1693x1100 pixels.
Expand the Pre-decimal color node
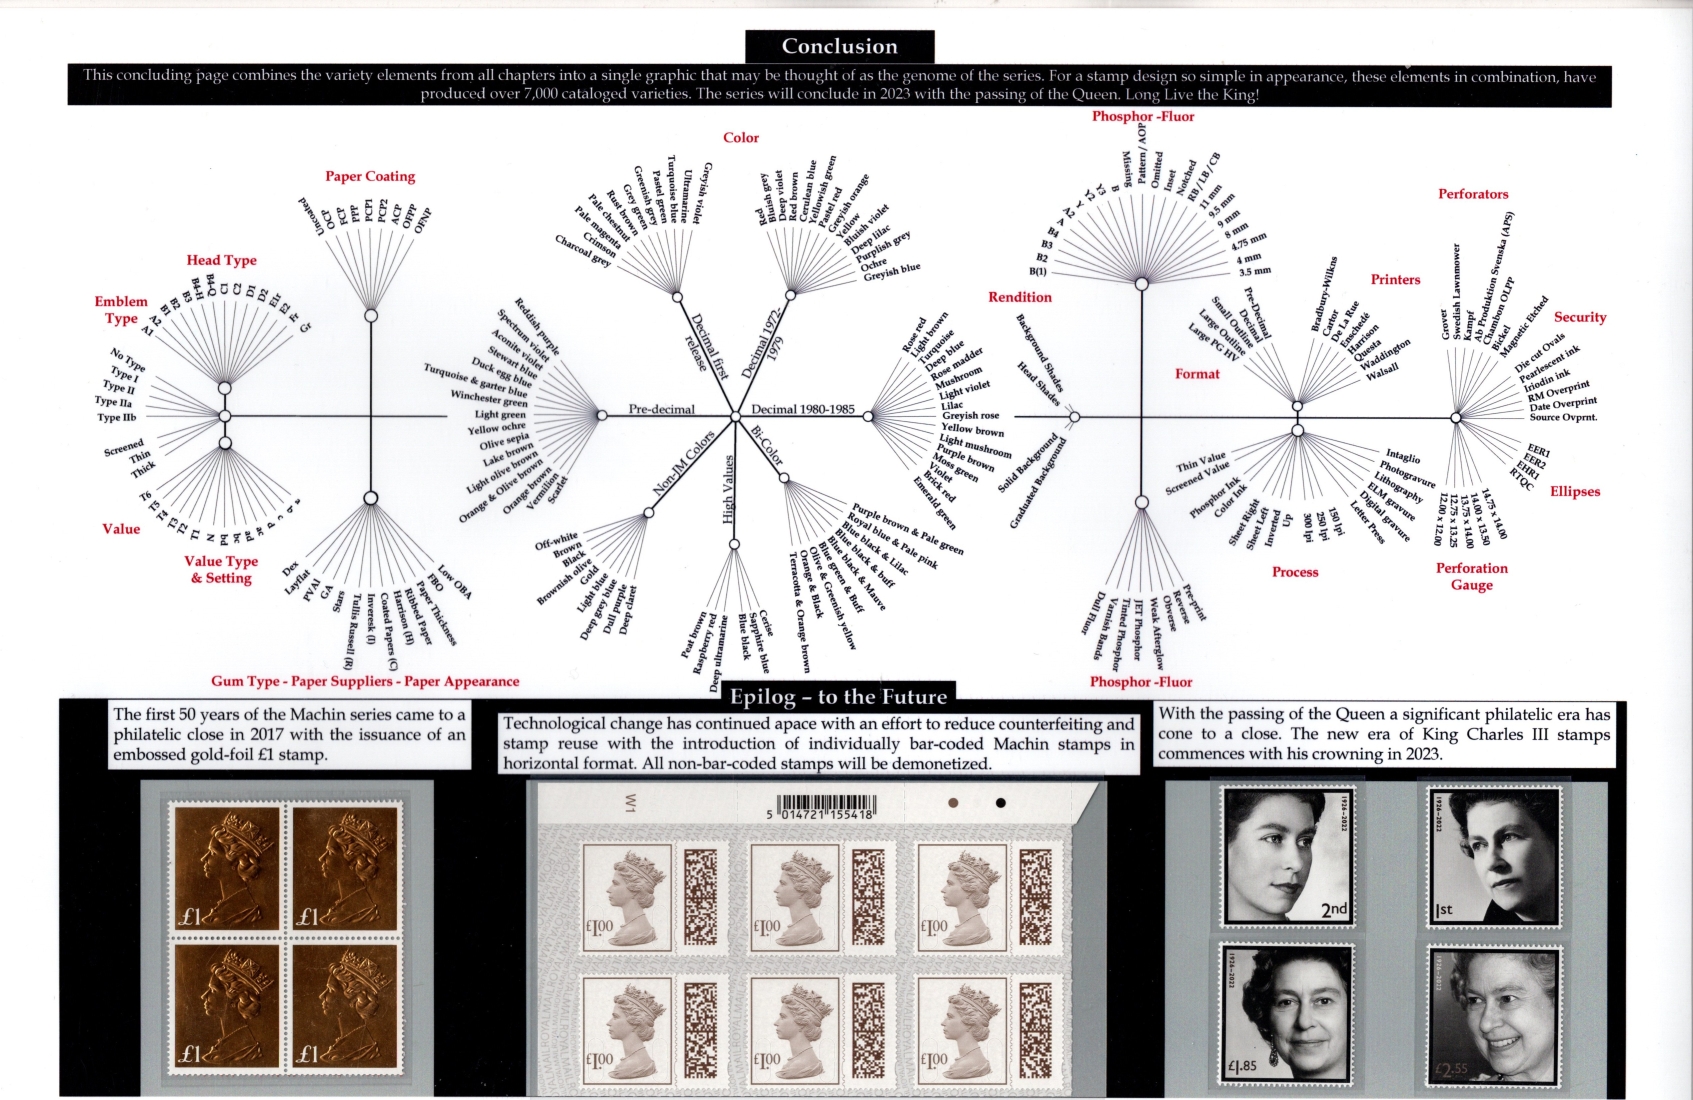click(x=601, y=415)
